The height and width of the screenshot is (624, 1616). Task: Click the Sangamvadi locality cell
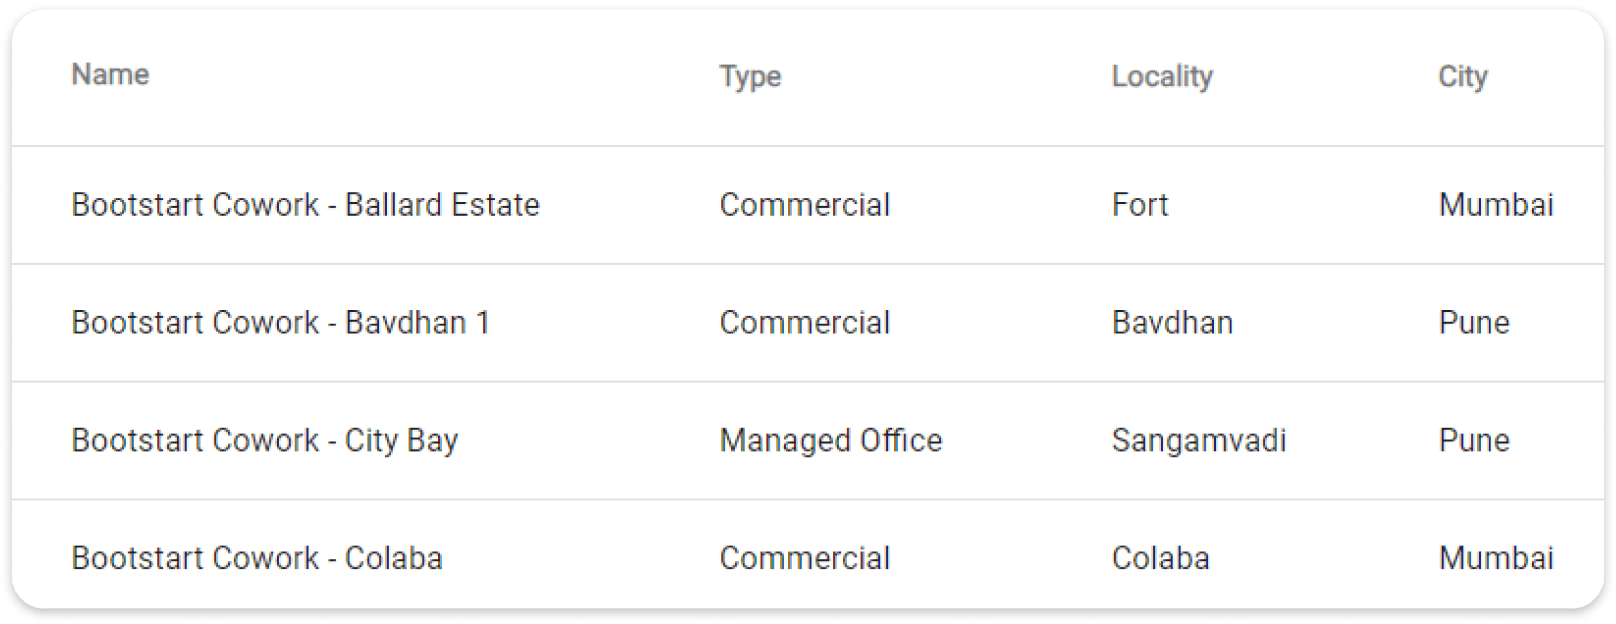pyautogui.click(x=1198, y=441)
